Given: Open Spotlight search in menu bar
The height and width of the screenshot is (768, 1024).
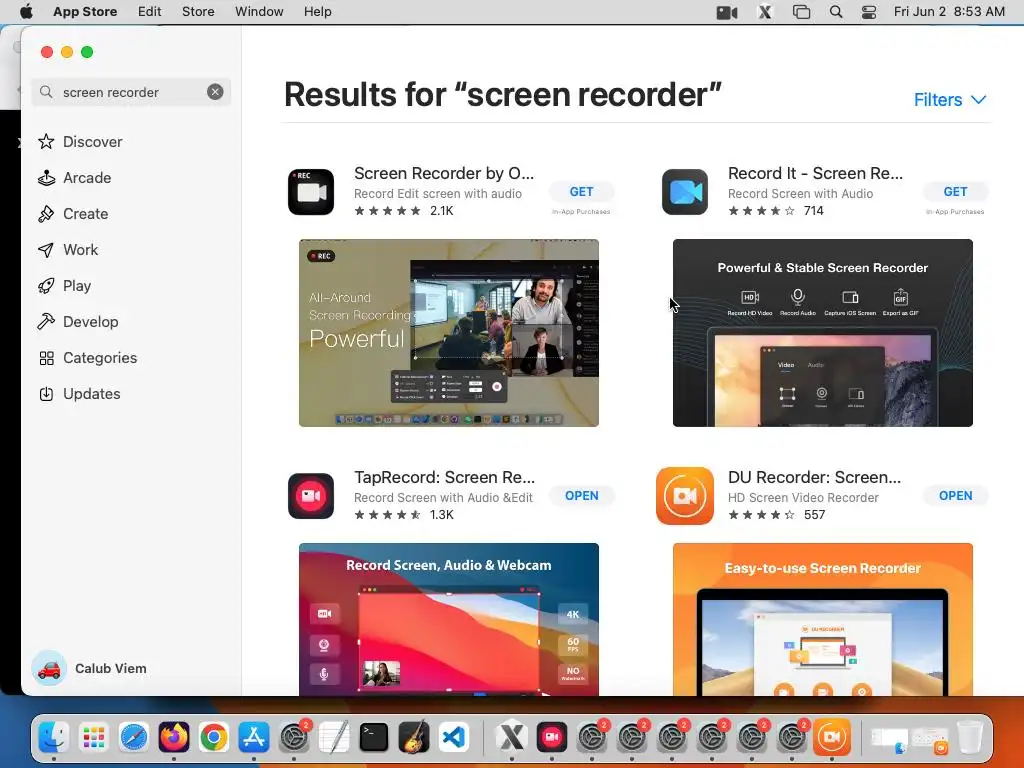Looking at the screenshot, I should (x=836, y=12).
